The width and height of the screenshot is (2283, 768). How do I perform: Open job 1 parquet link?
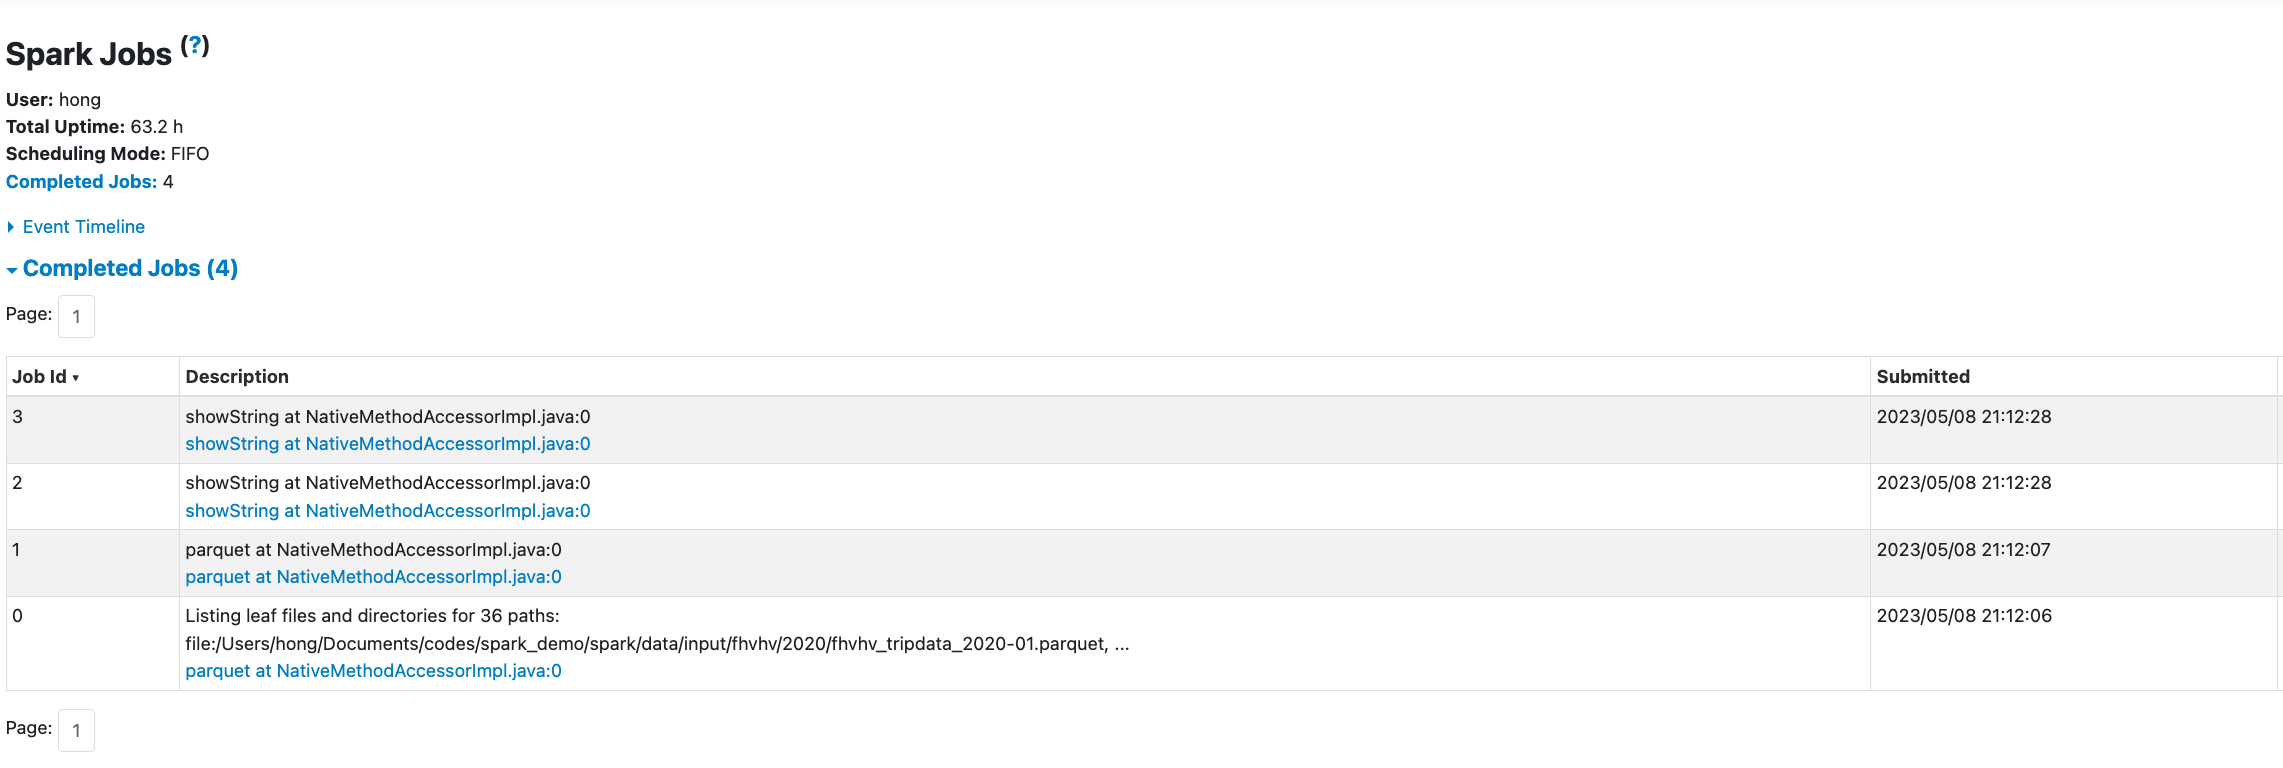click(373, 577)
